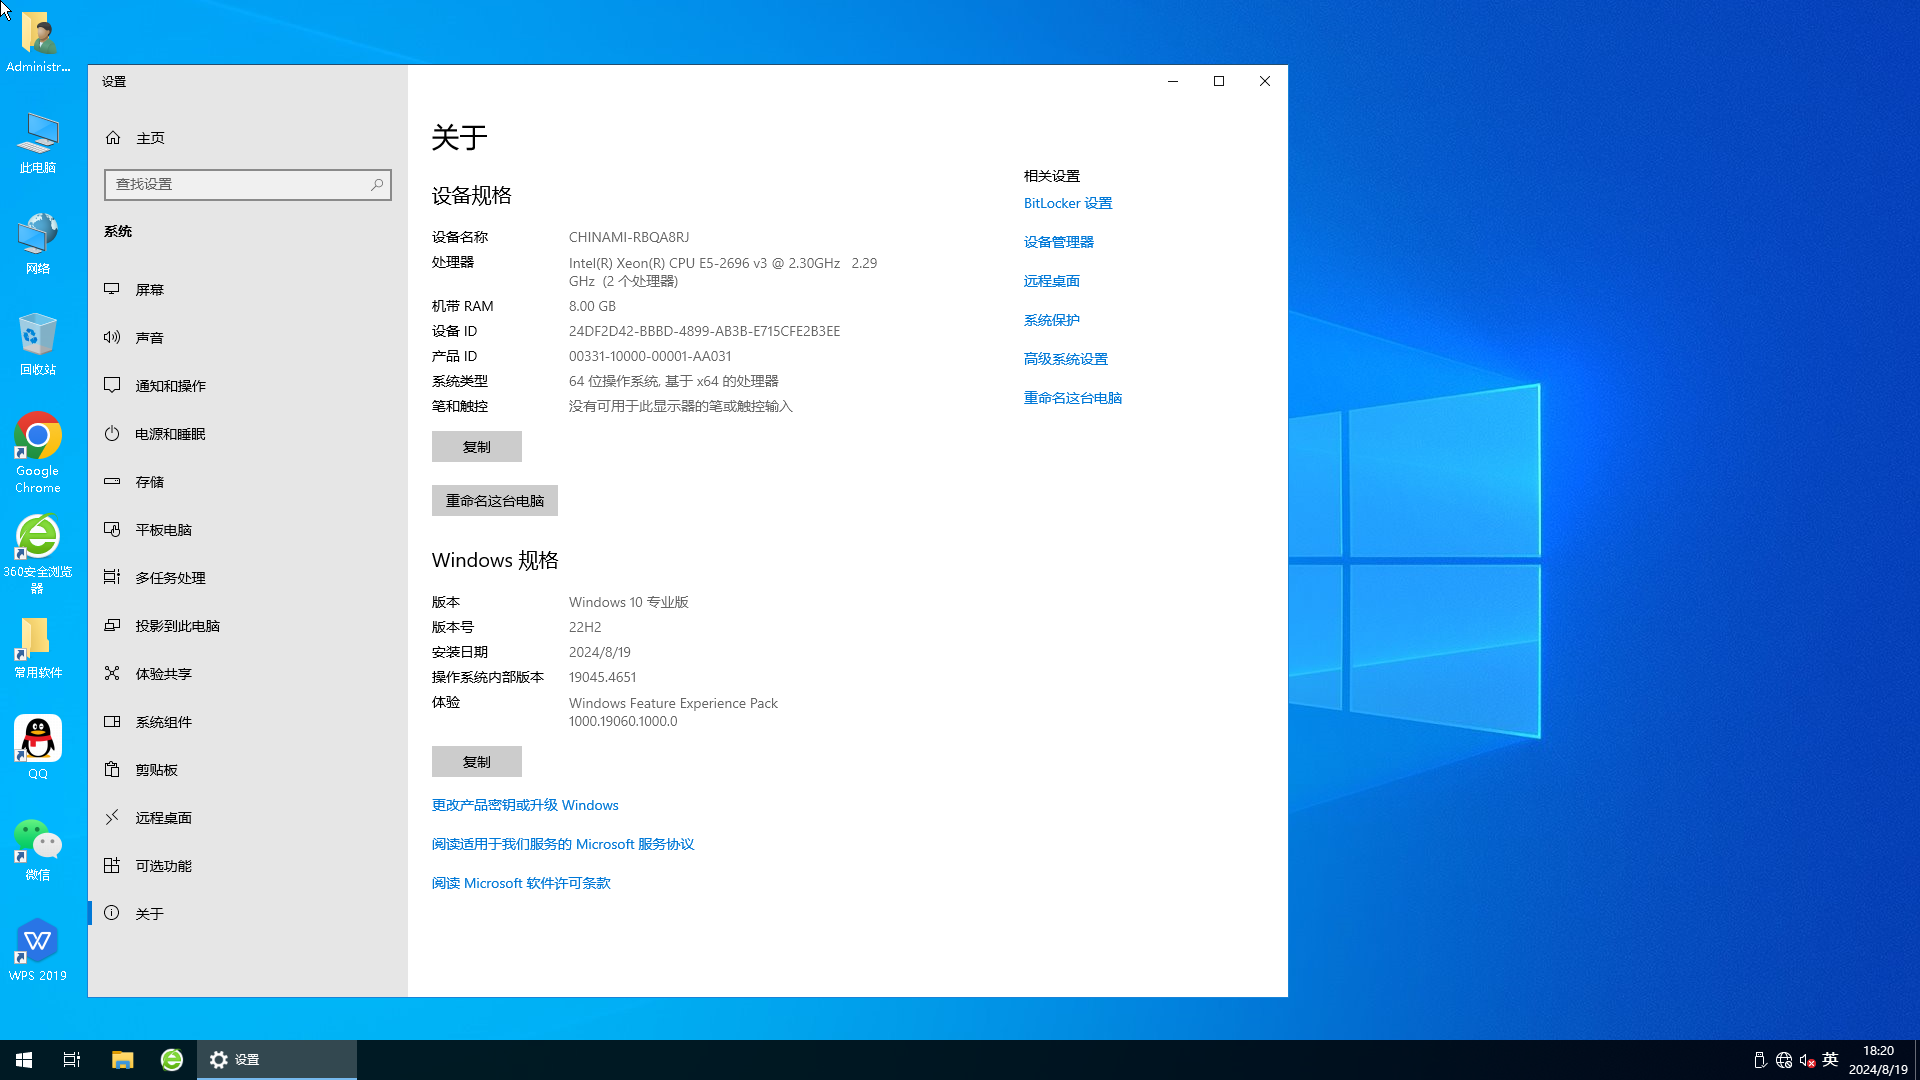Click 关于 (About) settings item

click(149, 913)
